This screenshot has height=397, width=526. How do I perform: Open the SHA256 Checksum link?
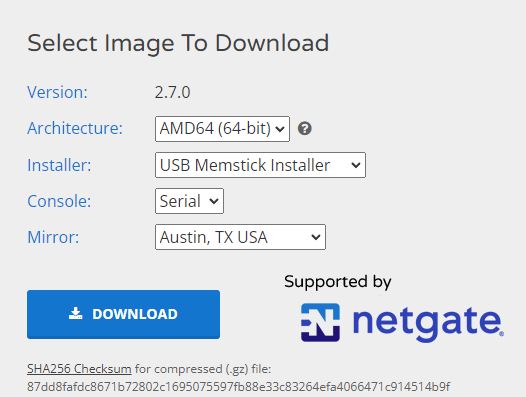(x=79, y=369)
